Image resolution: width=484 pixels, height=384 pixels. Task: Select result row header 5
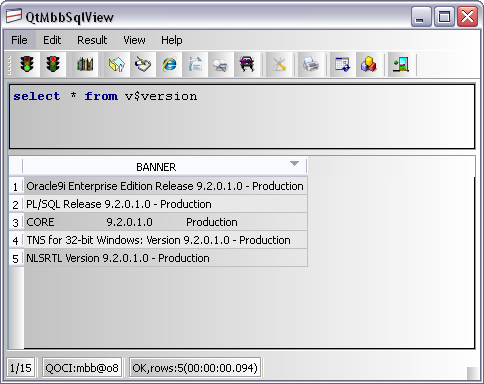click(x=16, y=258)
